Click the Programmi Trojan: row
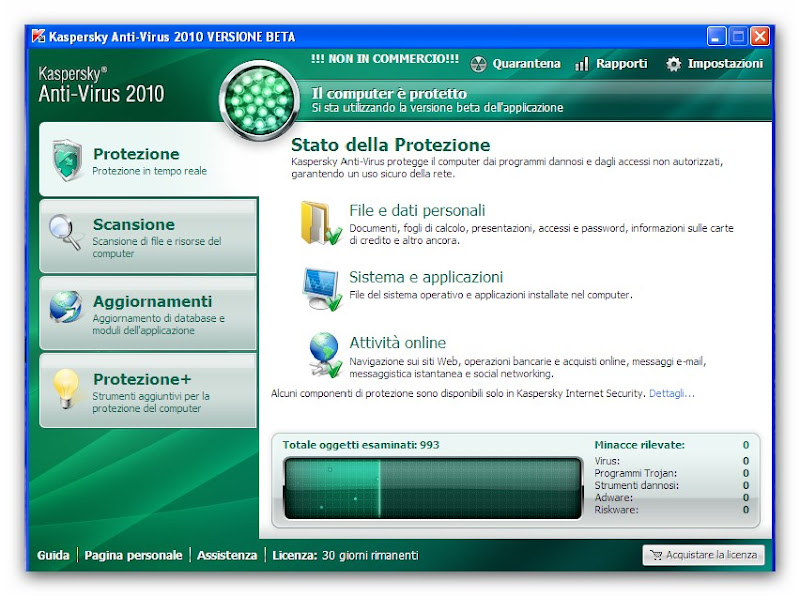Screen dimensions: 800x596 click(671, 473)
